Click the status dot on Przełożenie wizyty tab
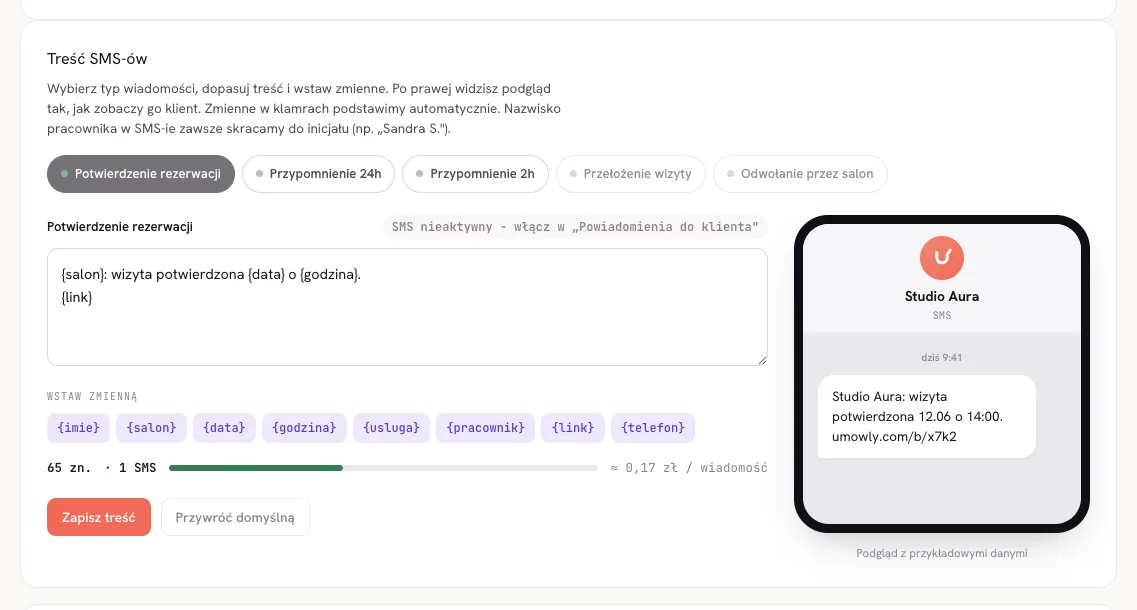This screenshot has height=610, width=1137. pos(574,174)
